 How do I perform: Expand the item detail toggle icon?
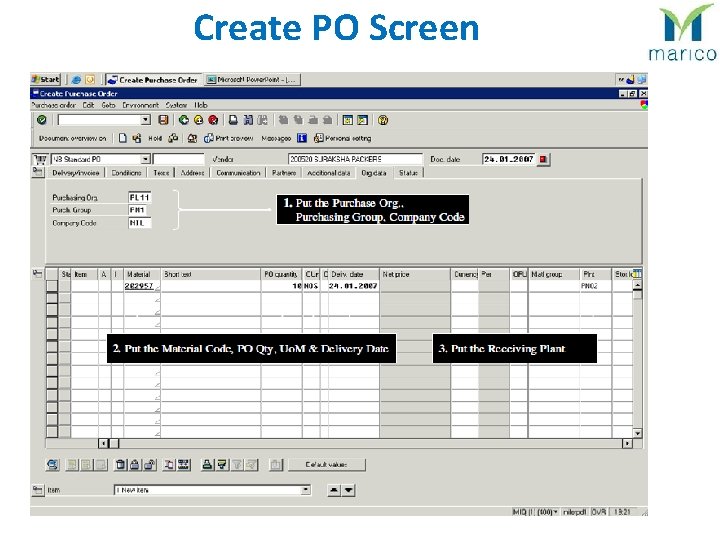pyautogui.click(x=38, y=490)
